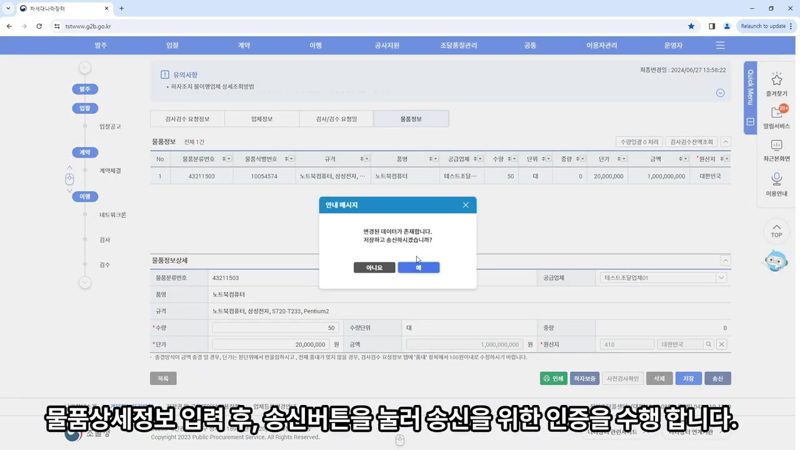Open the 조달품질관리 top menu

pyautogui.click(x=458, y=45)
